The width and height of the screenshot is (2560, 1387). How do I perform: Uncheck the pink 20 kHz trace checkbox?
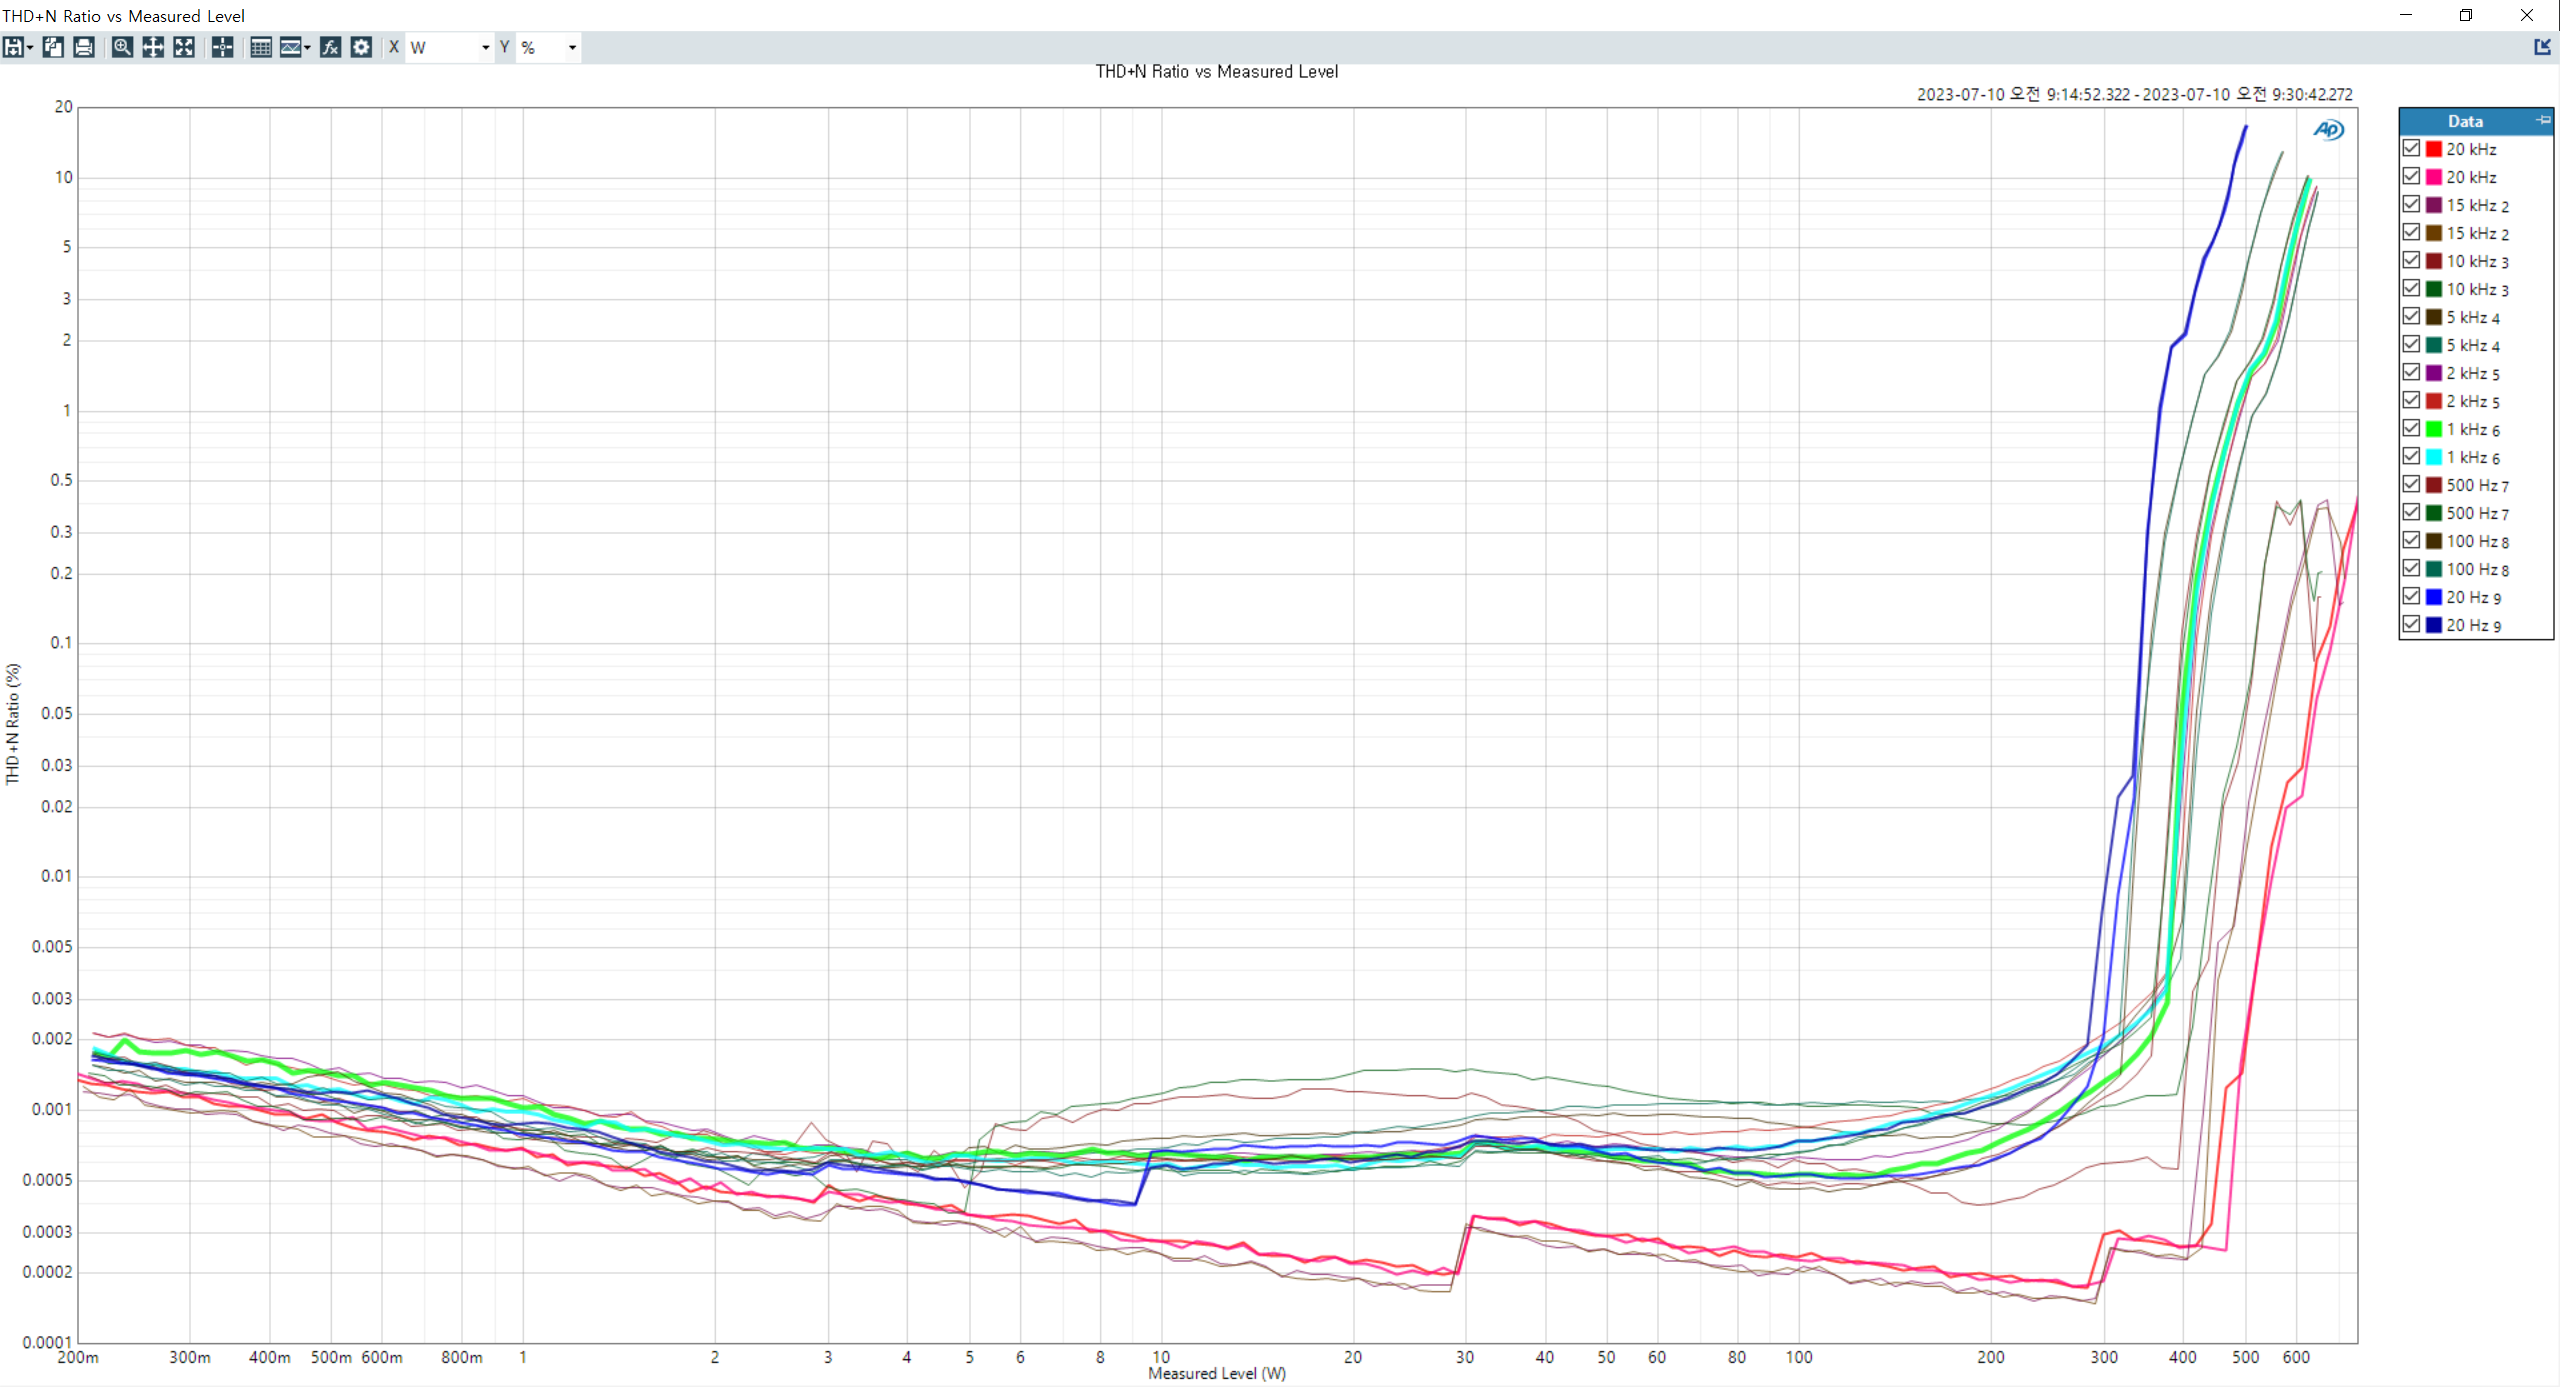[2411, 176]
